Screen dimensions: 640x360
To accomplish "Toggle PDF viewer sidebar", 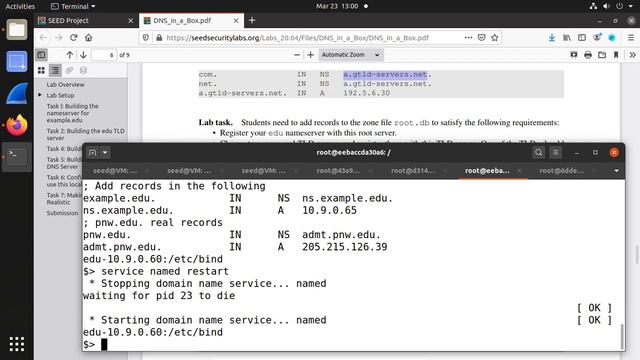I will [x=41, y=55].
